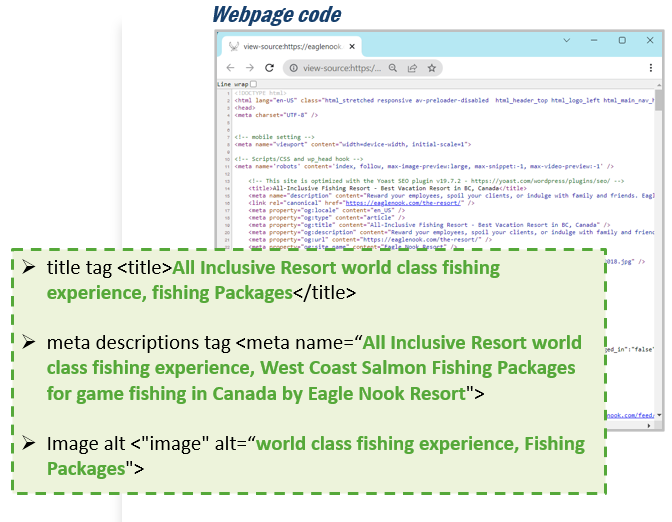The image size is (672, 522).
Task: Open the tab search chevron
Action: 567,40
